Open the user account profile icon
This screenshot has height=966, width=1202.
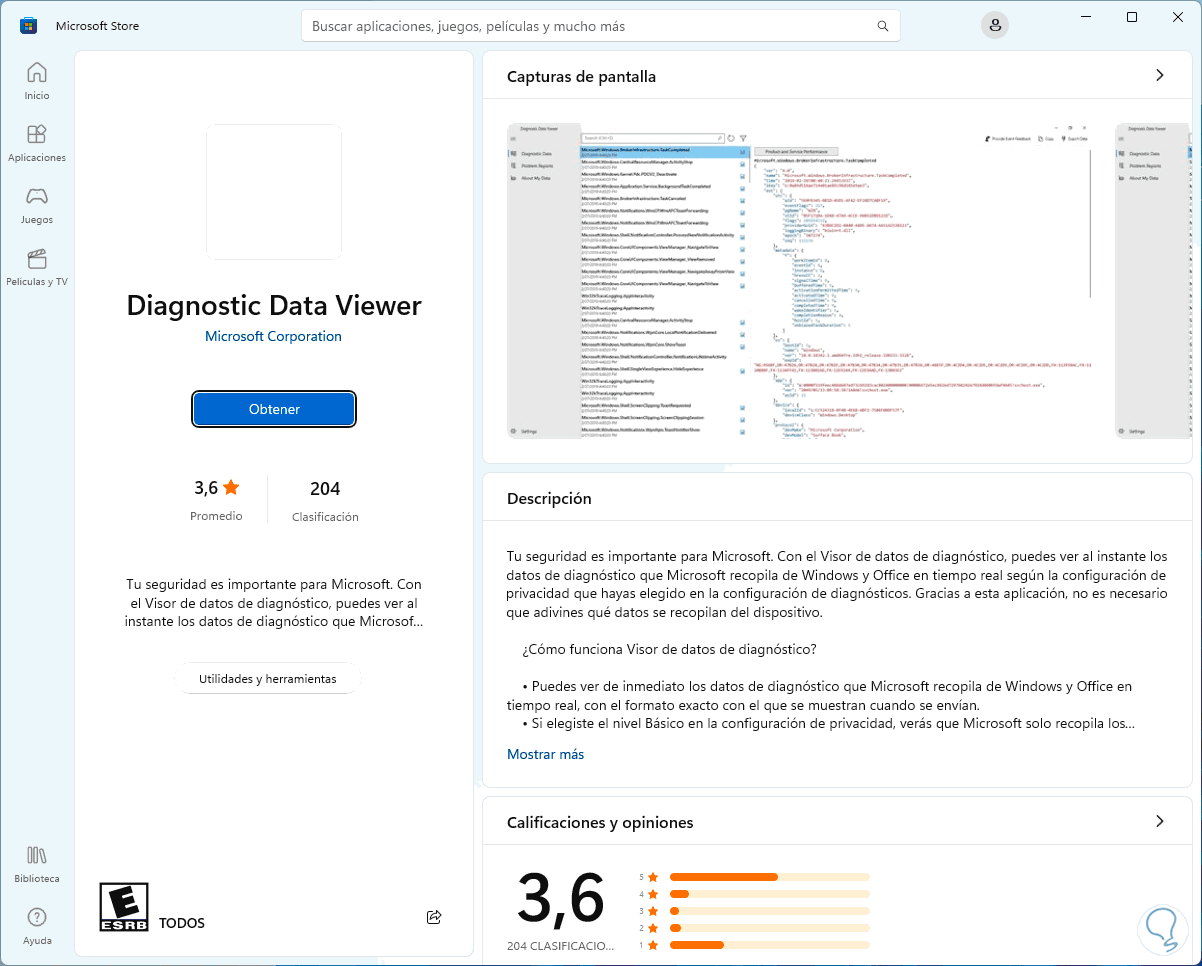coord(994,26)
